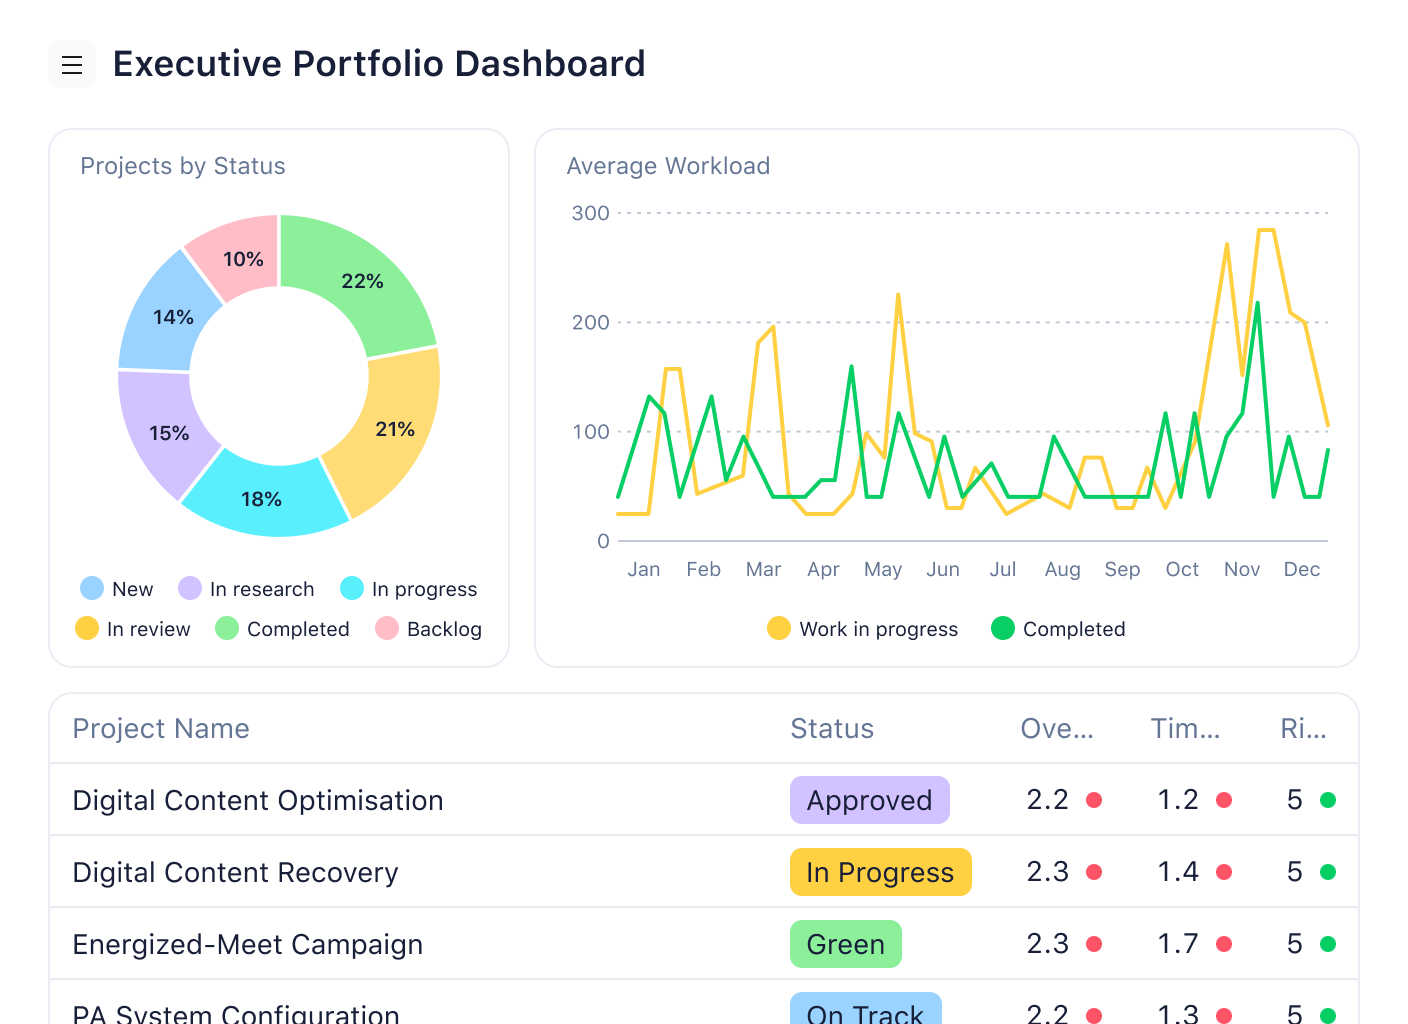This screenshot has height=1024, width=1408.
Task: Expand the truncated Time column header
Action: coord(1186,729)
